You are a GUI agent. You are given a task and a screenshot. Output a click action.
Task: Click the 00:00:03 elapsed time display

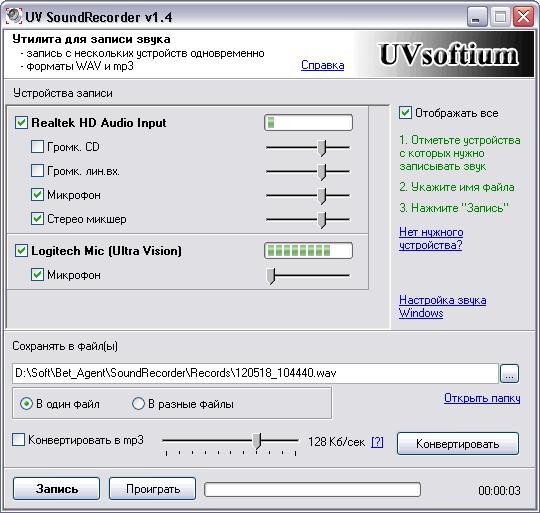click(x=499, y=490)
